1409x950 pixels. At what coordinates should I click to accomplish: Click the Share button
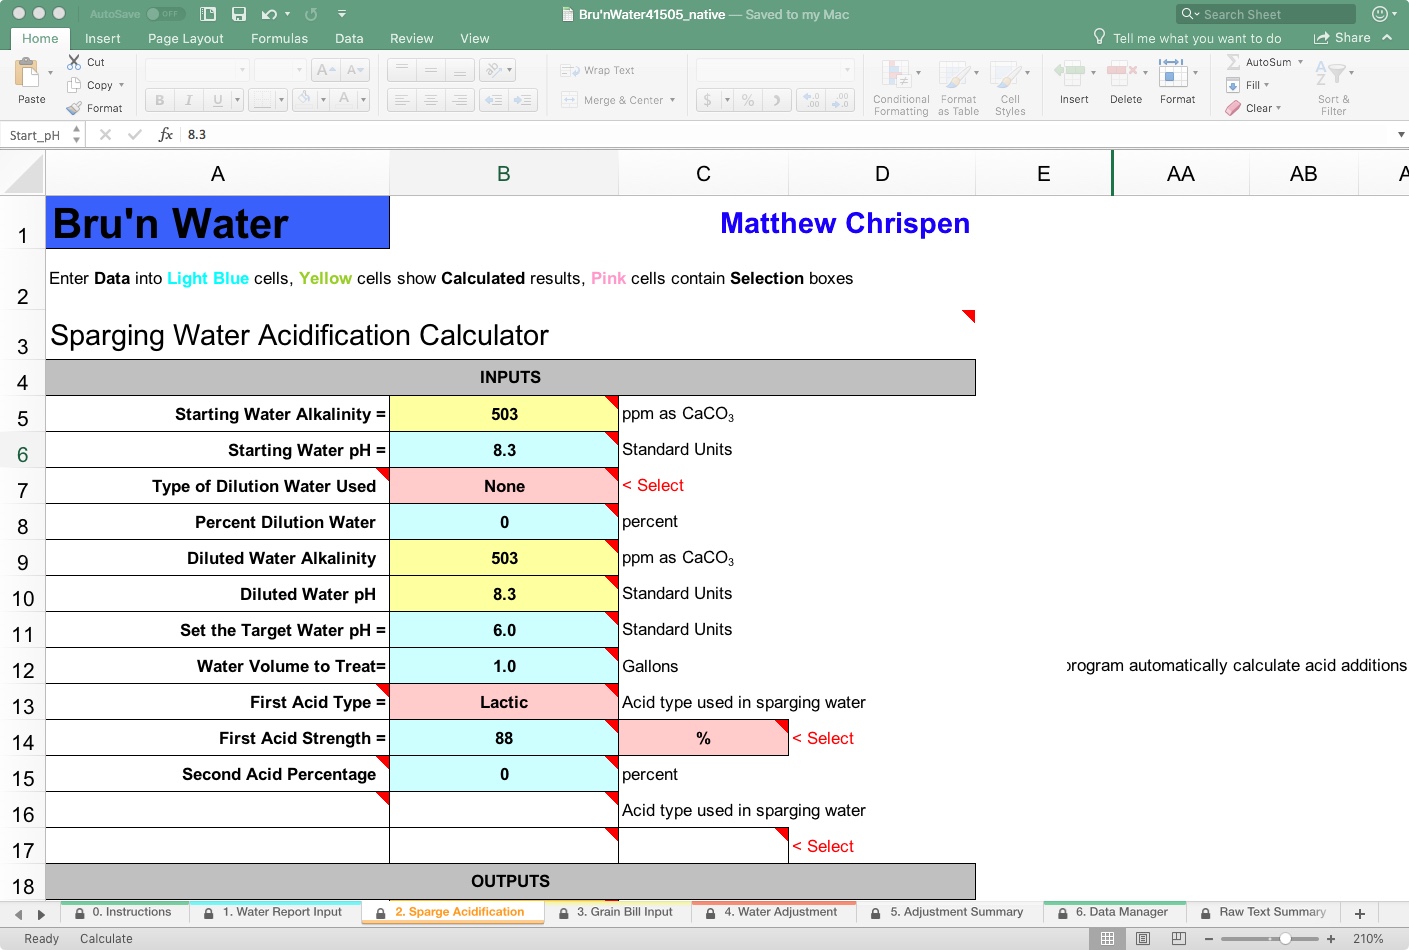point(1344,37)
